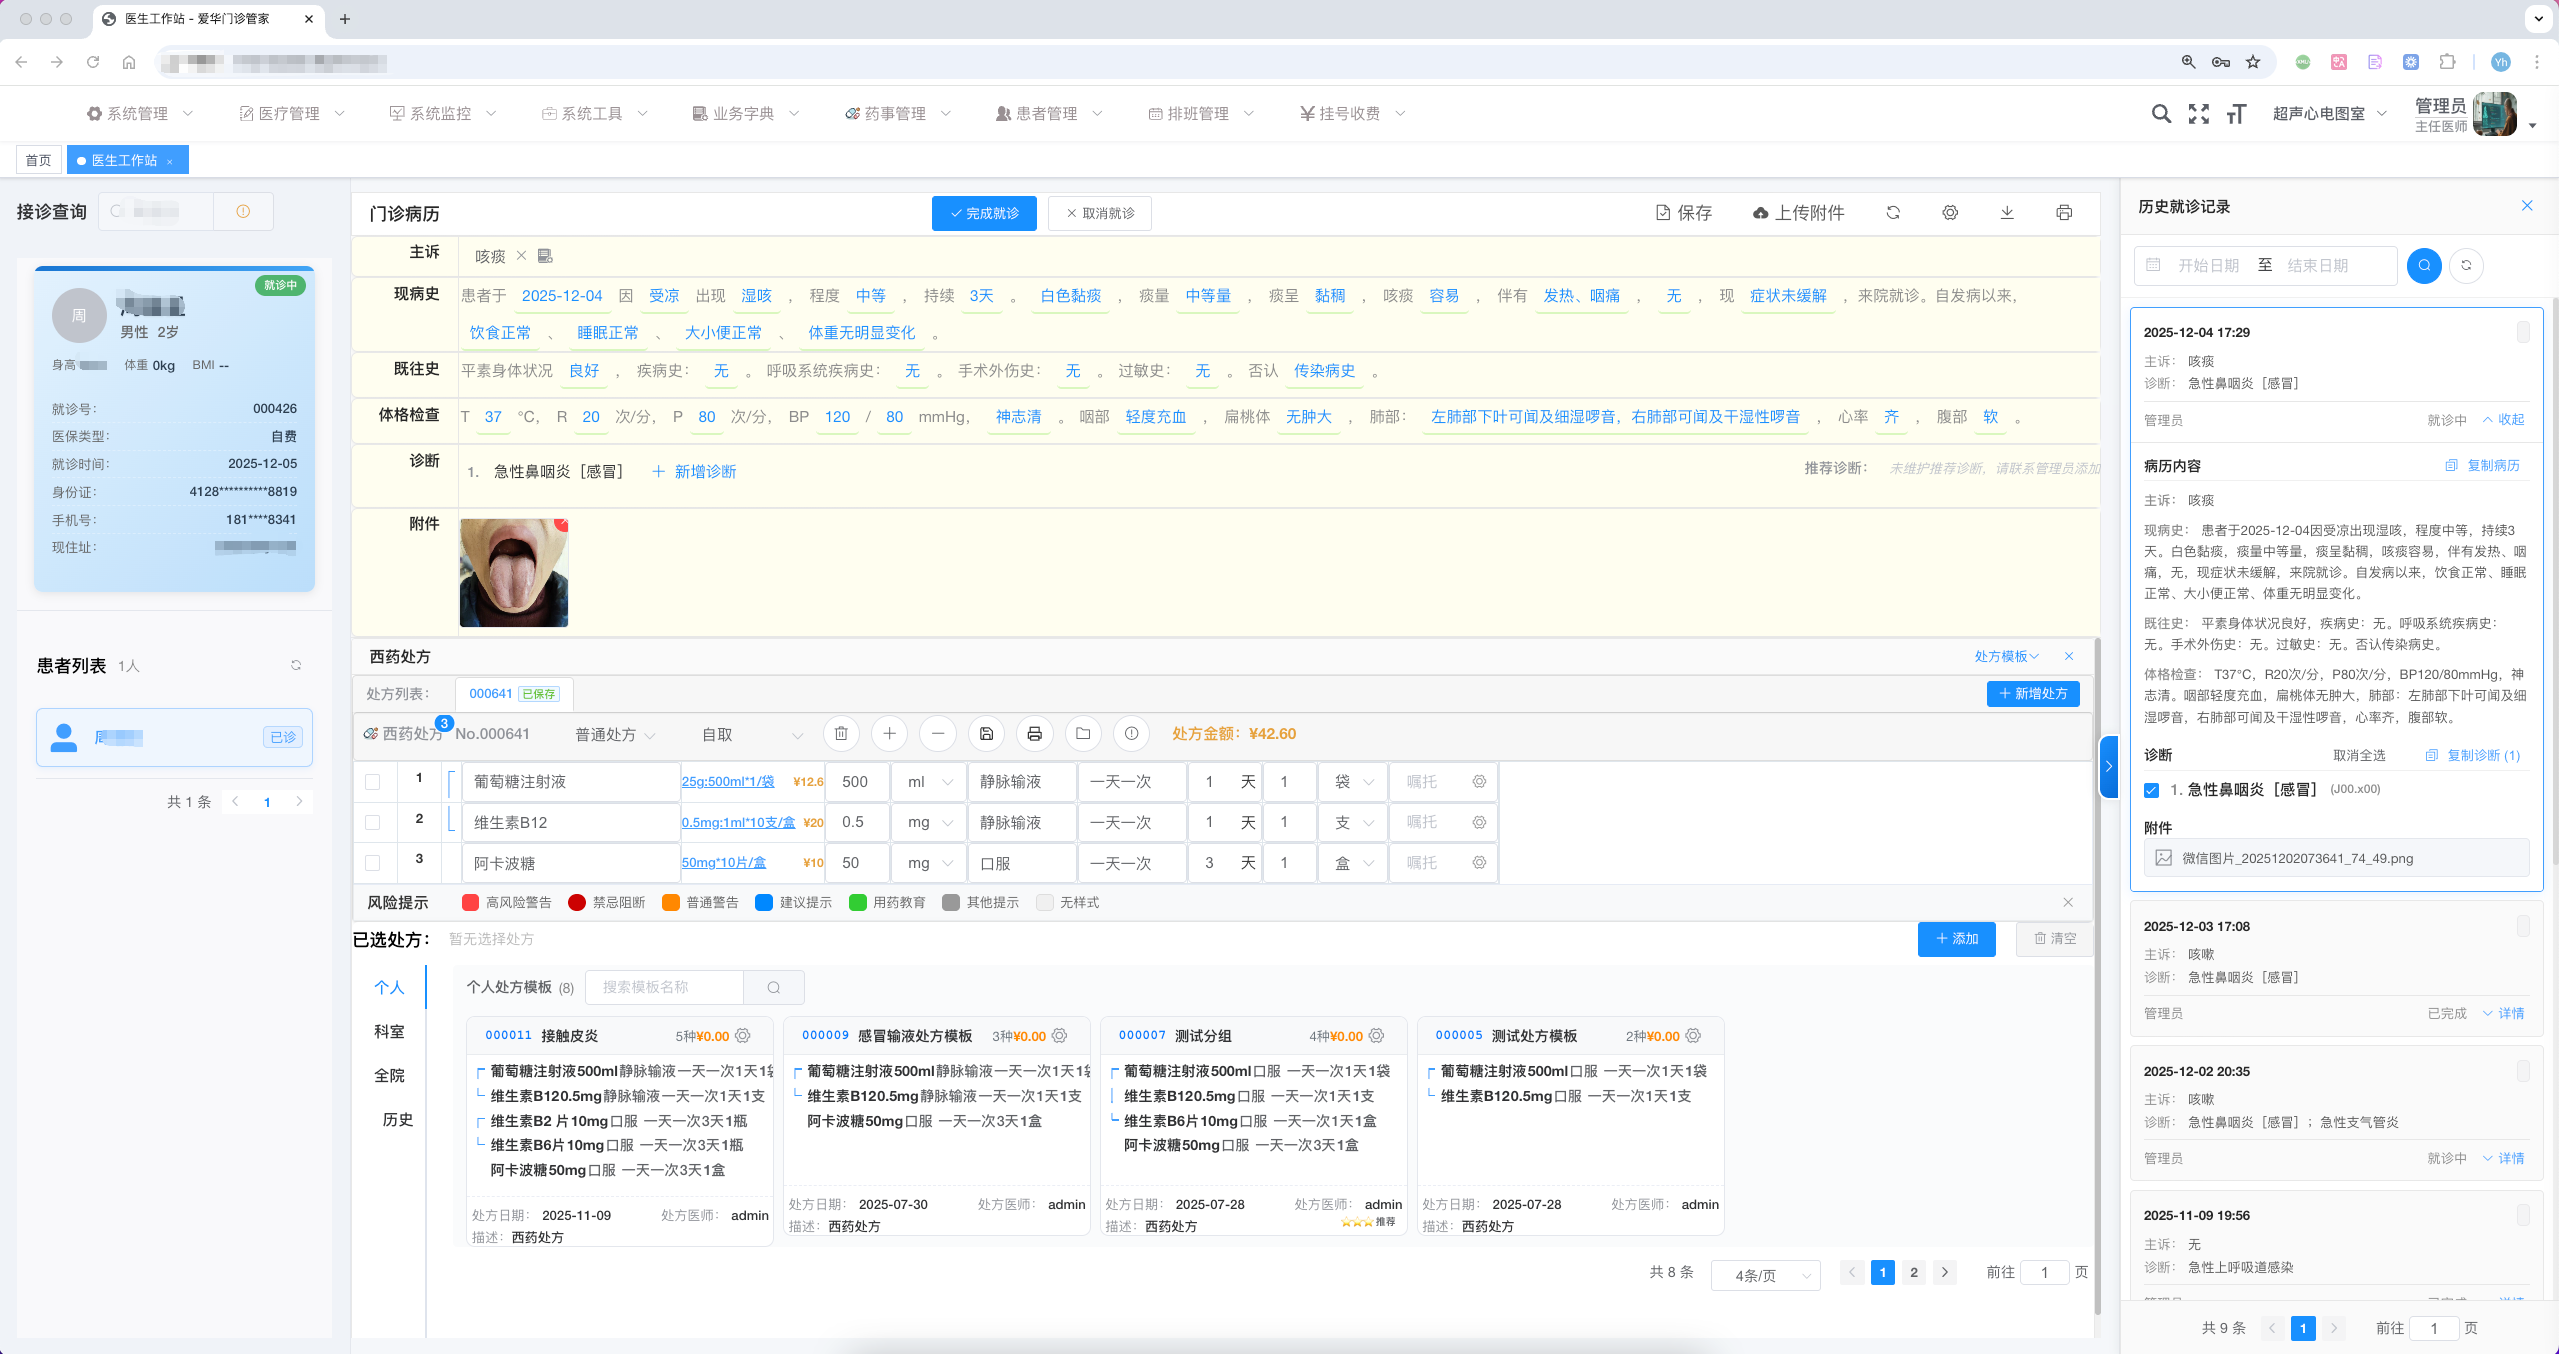The width and height of the screenshot is (2559, 1354).
Task: Uncheck 急性鼻咽炎 diagnosis checkbox in history
Action: pyautogui.click(x=2152, y=790)
